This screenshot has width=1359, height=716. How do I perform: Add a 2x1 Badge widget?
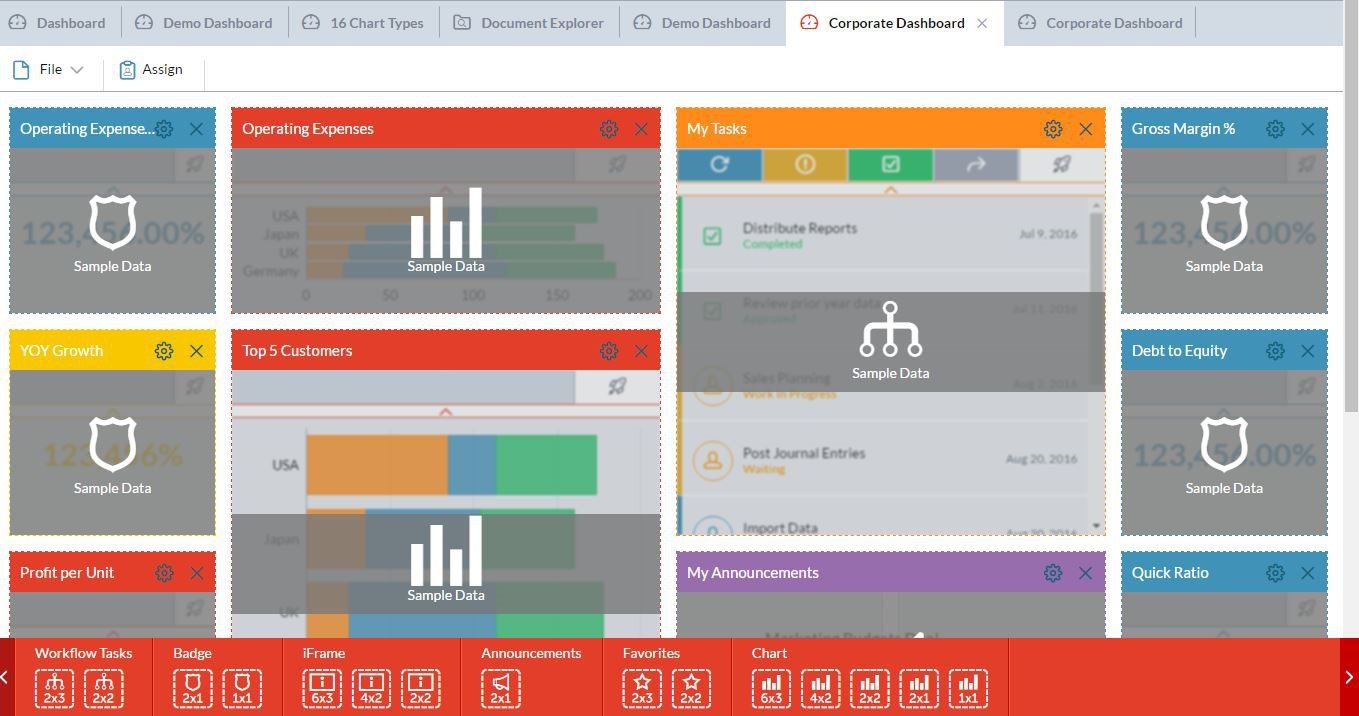192,687
